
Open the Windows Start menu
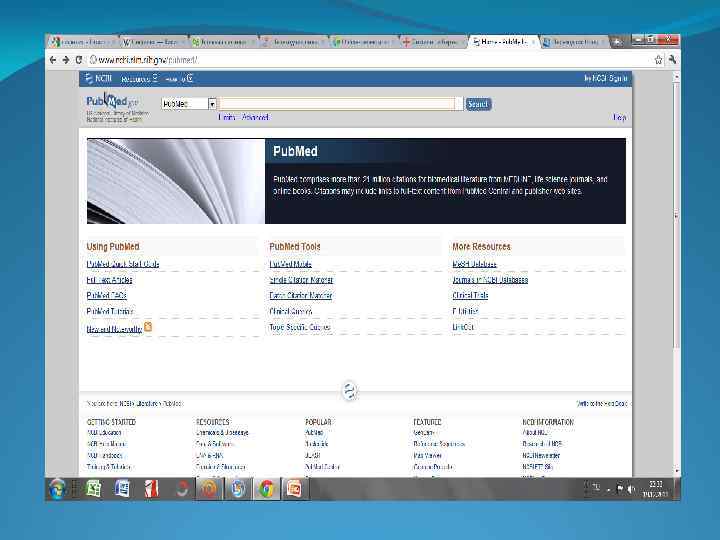pyautogui.click(x=57, y=489)
